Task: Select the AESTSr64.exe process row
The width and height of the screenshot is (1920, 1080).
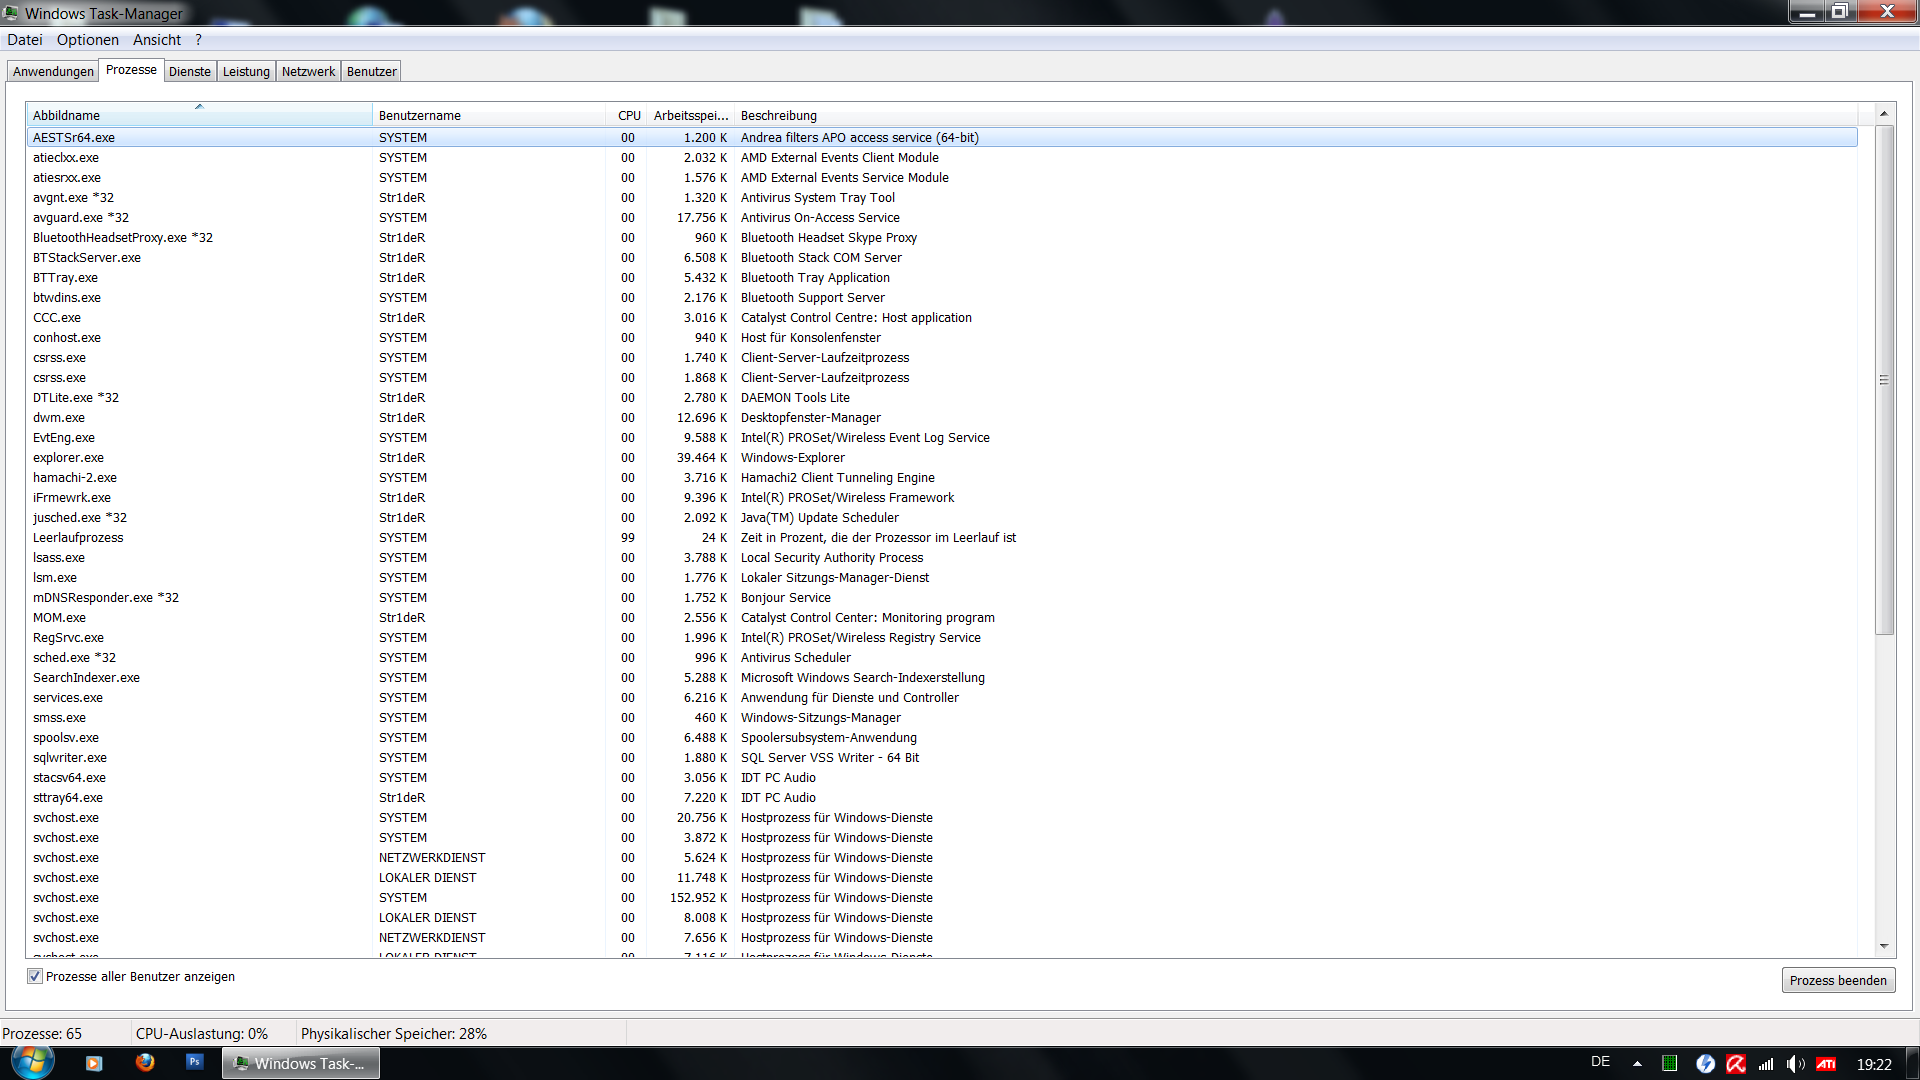Action: 942,138
